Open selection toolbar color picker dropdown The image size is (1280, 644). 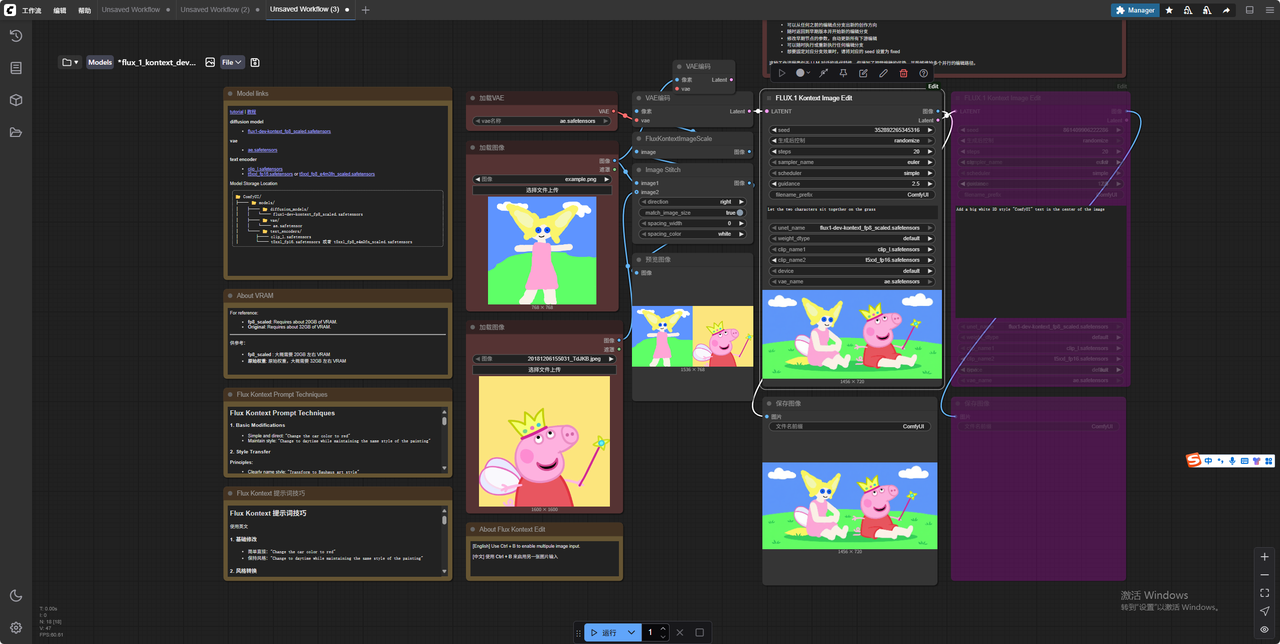(803, 73)
